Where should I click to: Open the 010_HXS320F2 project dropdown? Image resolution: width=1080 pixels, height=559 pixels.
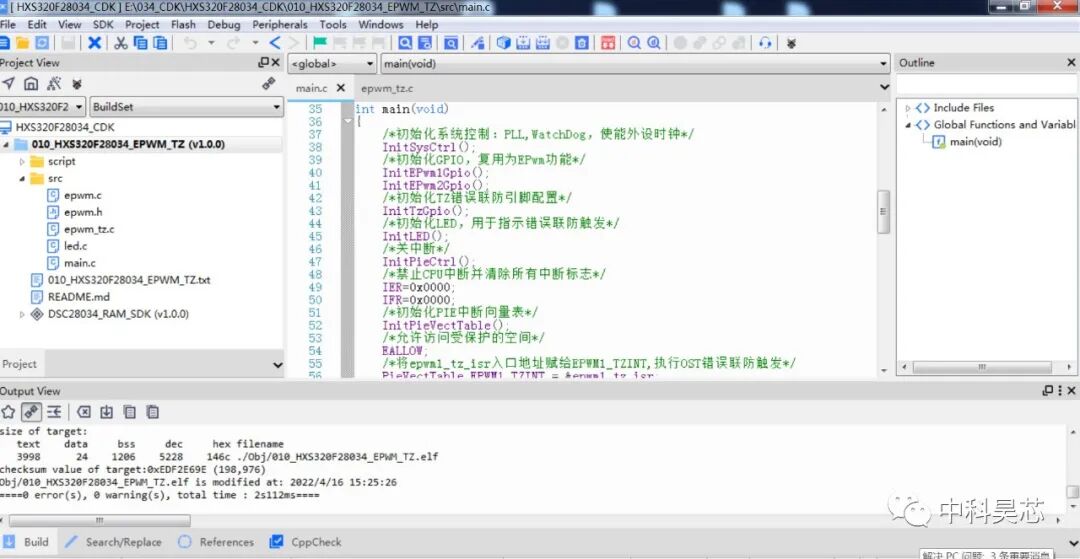tap(79, 107)
